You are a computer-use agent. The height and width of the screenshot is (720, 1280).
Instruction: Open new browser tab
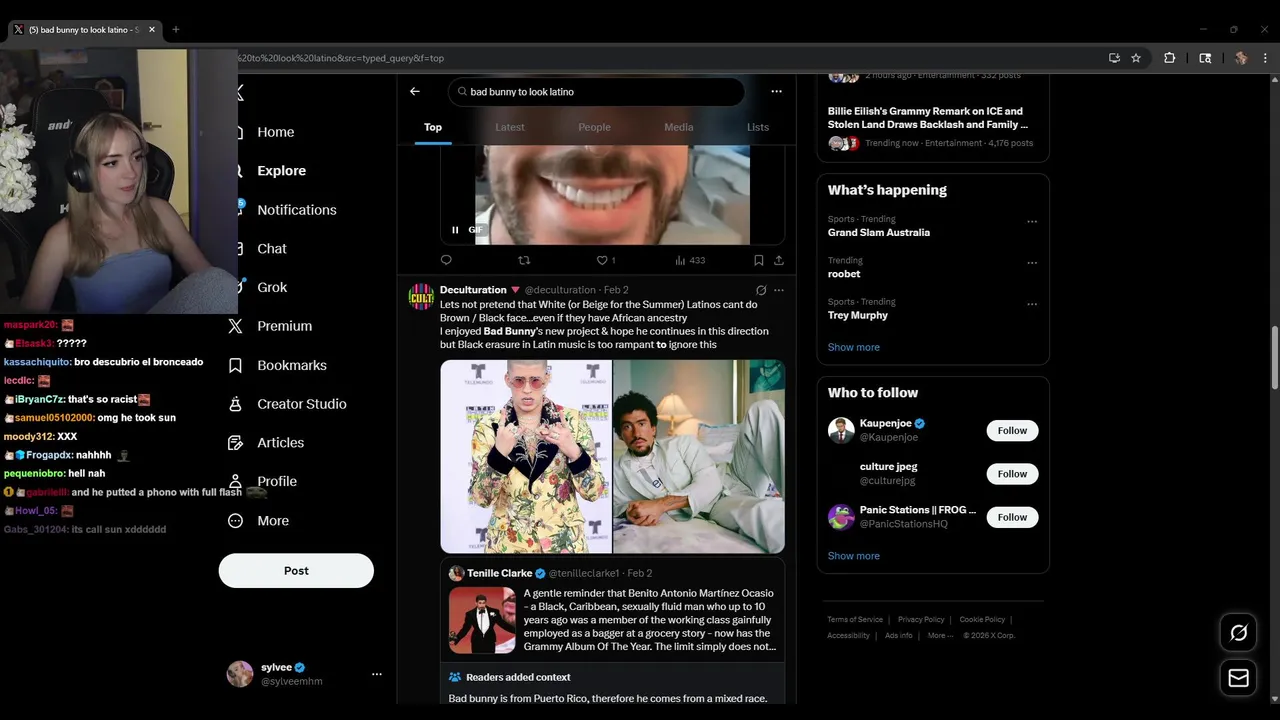pyautogui.click(x=176, y=29)
